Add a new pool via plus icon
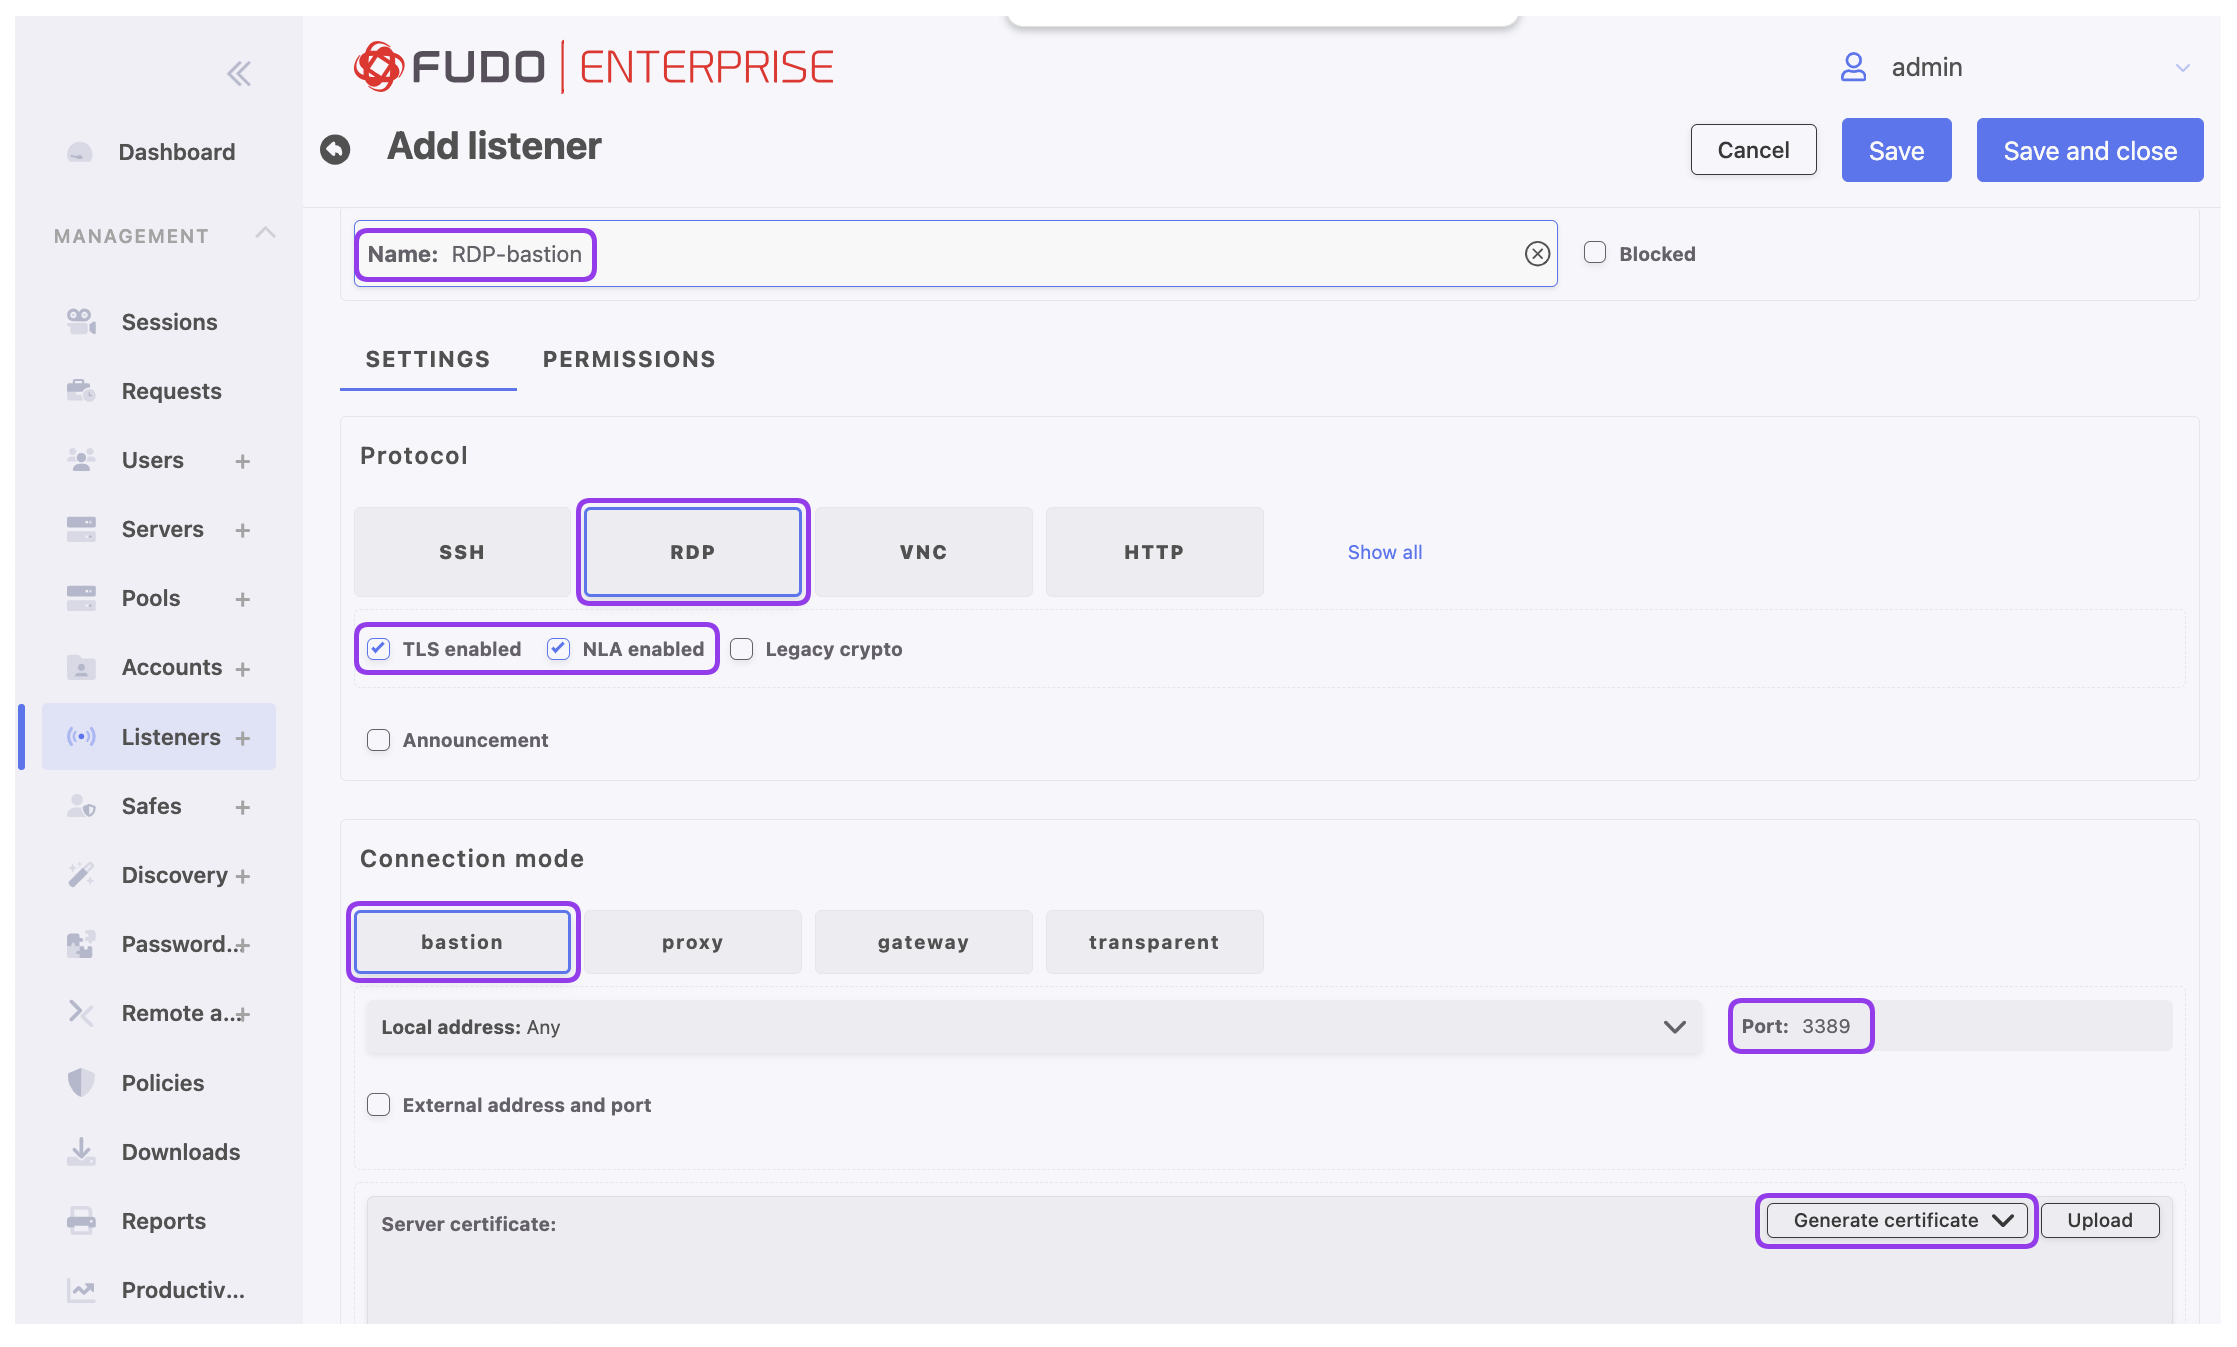 tap(242, 599)
